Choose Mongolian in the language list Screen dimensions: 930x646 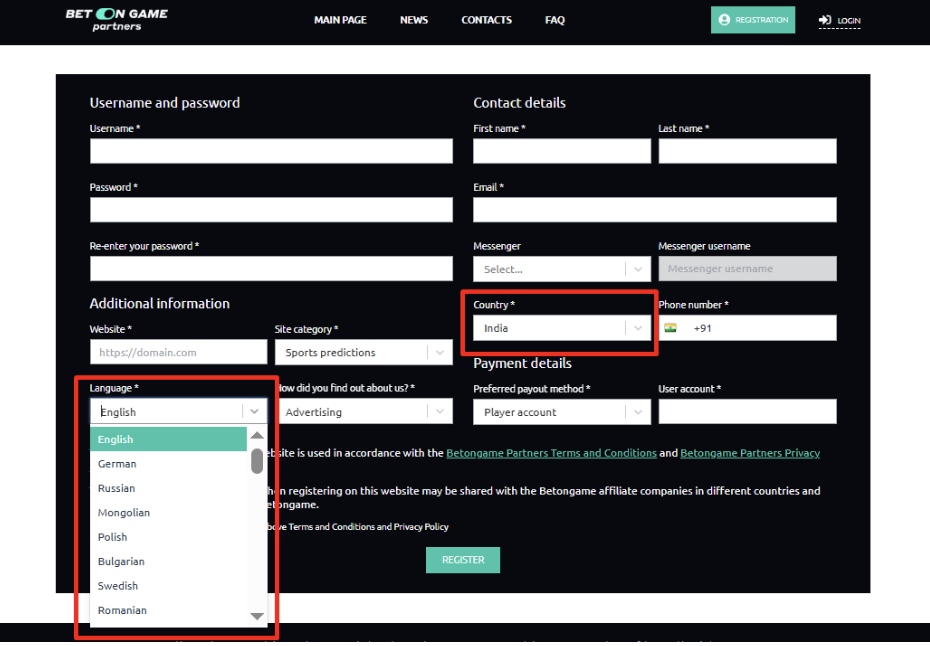point(124,513)
